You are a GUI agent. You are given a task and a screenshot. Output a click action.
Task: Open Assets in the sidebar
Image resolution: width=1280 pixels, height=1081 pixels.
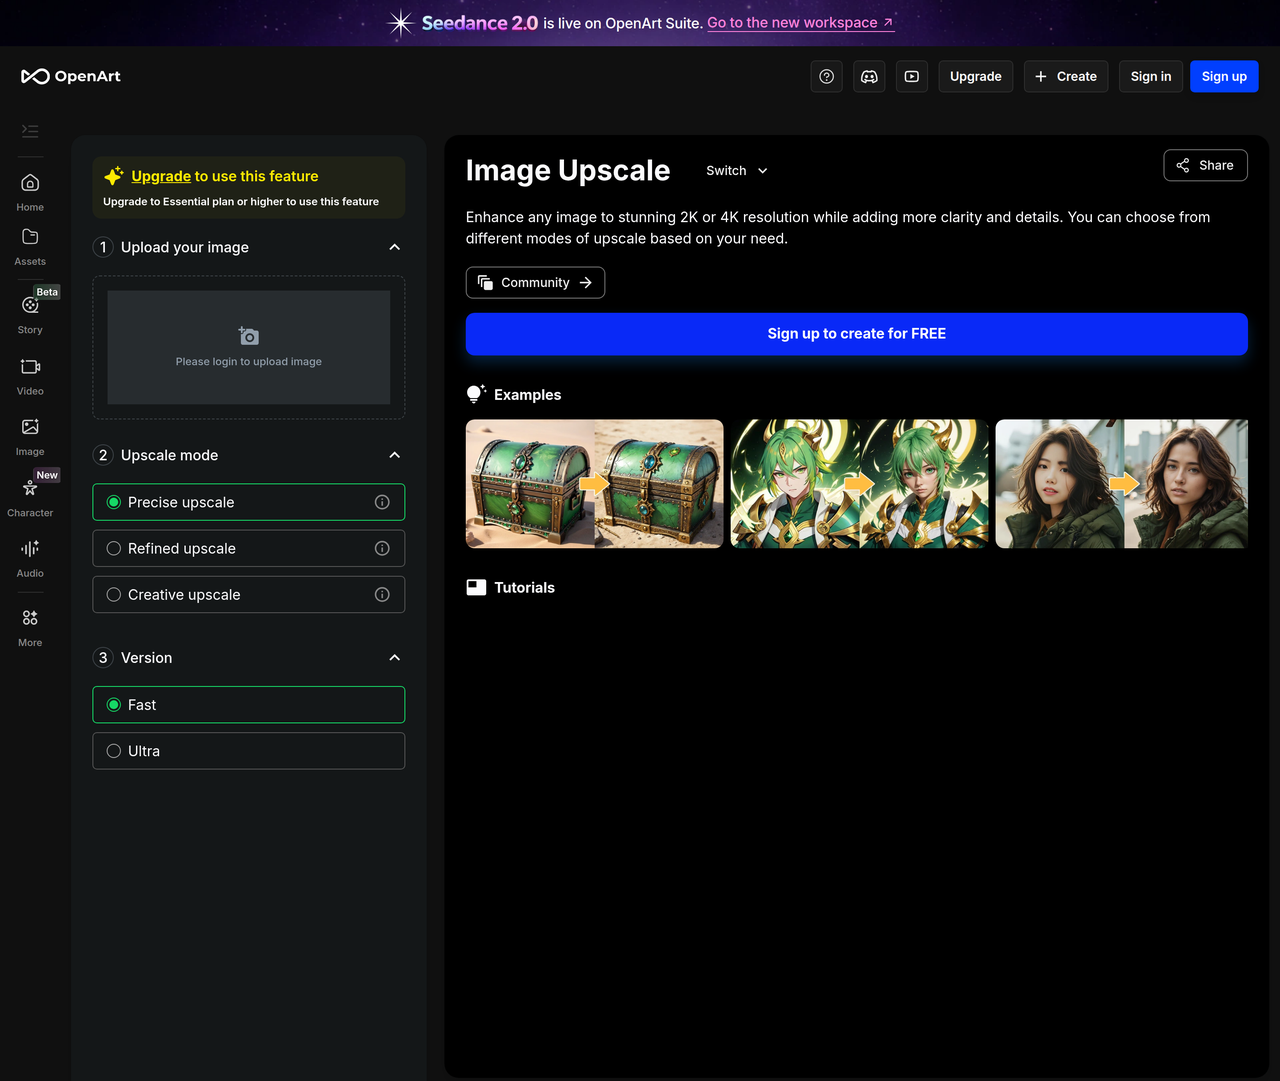30,246
